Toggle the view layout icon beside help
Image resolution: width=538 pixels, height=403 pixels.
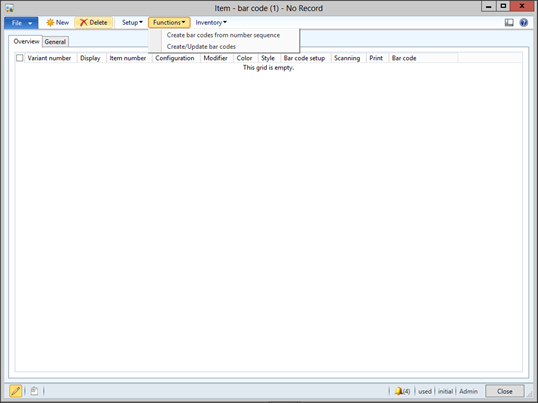pos(509,23)
